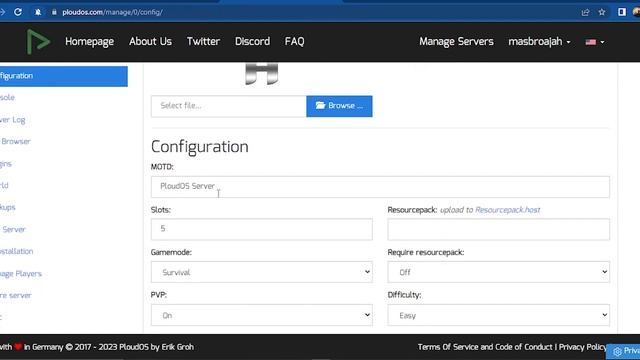Open the Difficulty dropdown set to Easy
The width and height of the screenshot is (640, 360).
498,315
